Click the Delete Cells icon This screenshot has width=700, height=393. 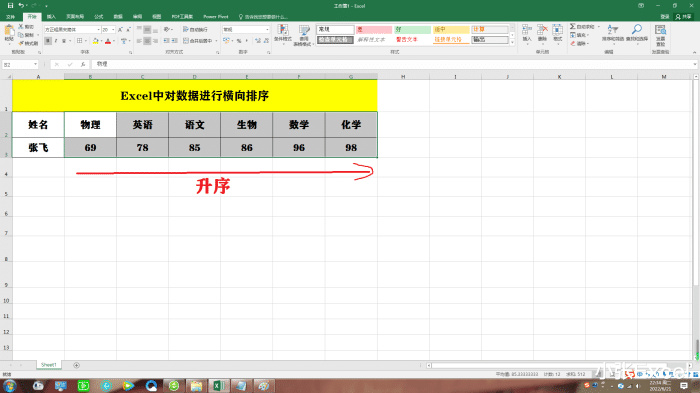click(x=542, y=33)
